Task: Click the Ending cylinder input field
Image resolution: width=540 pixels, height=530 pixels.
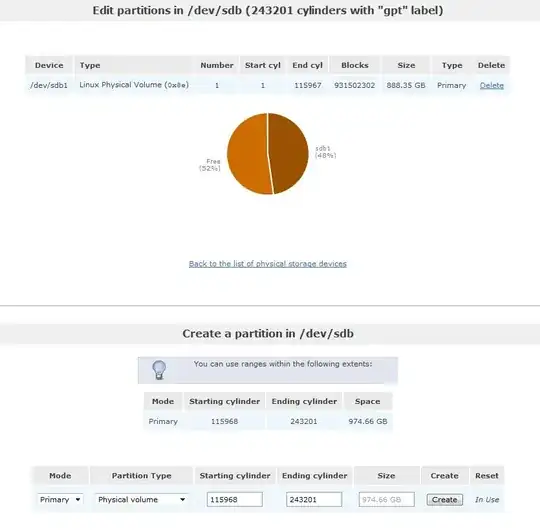Action: [314, 500]
